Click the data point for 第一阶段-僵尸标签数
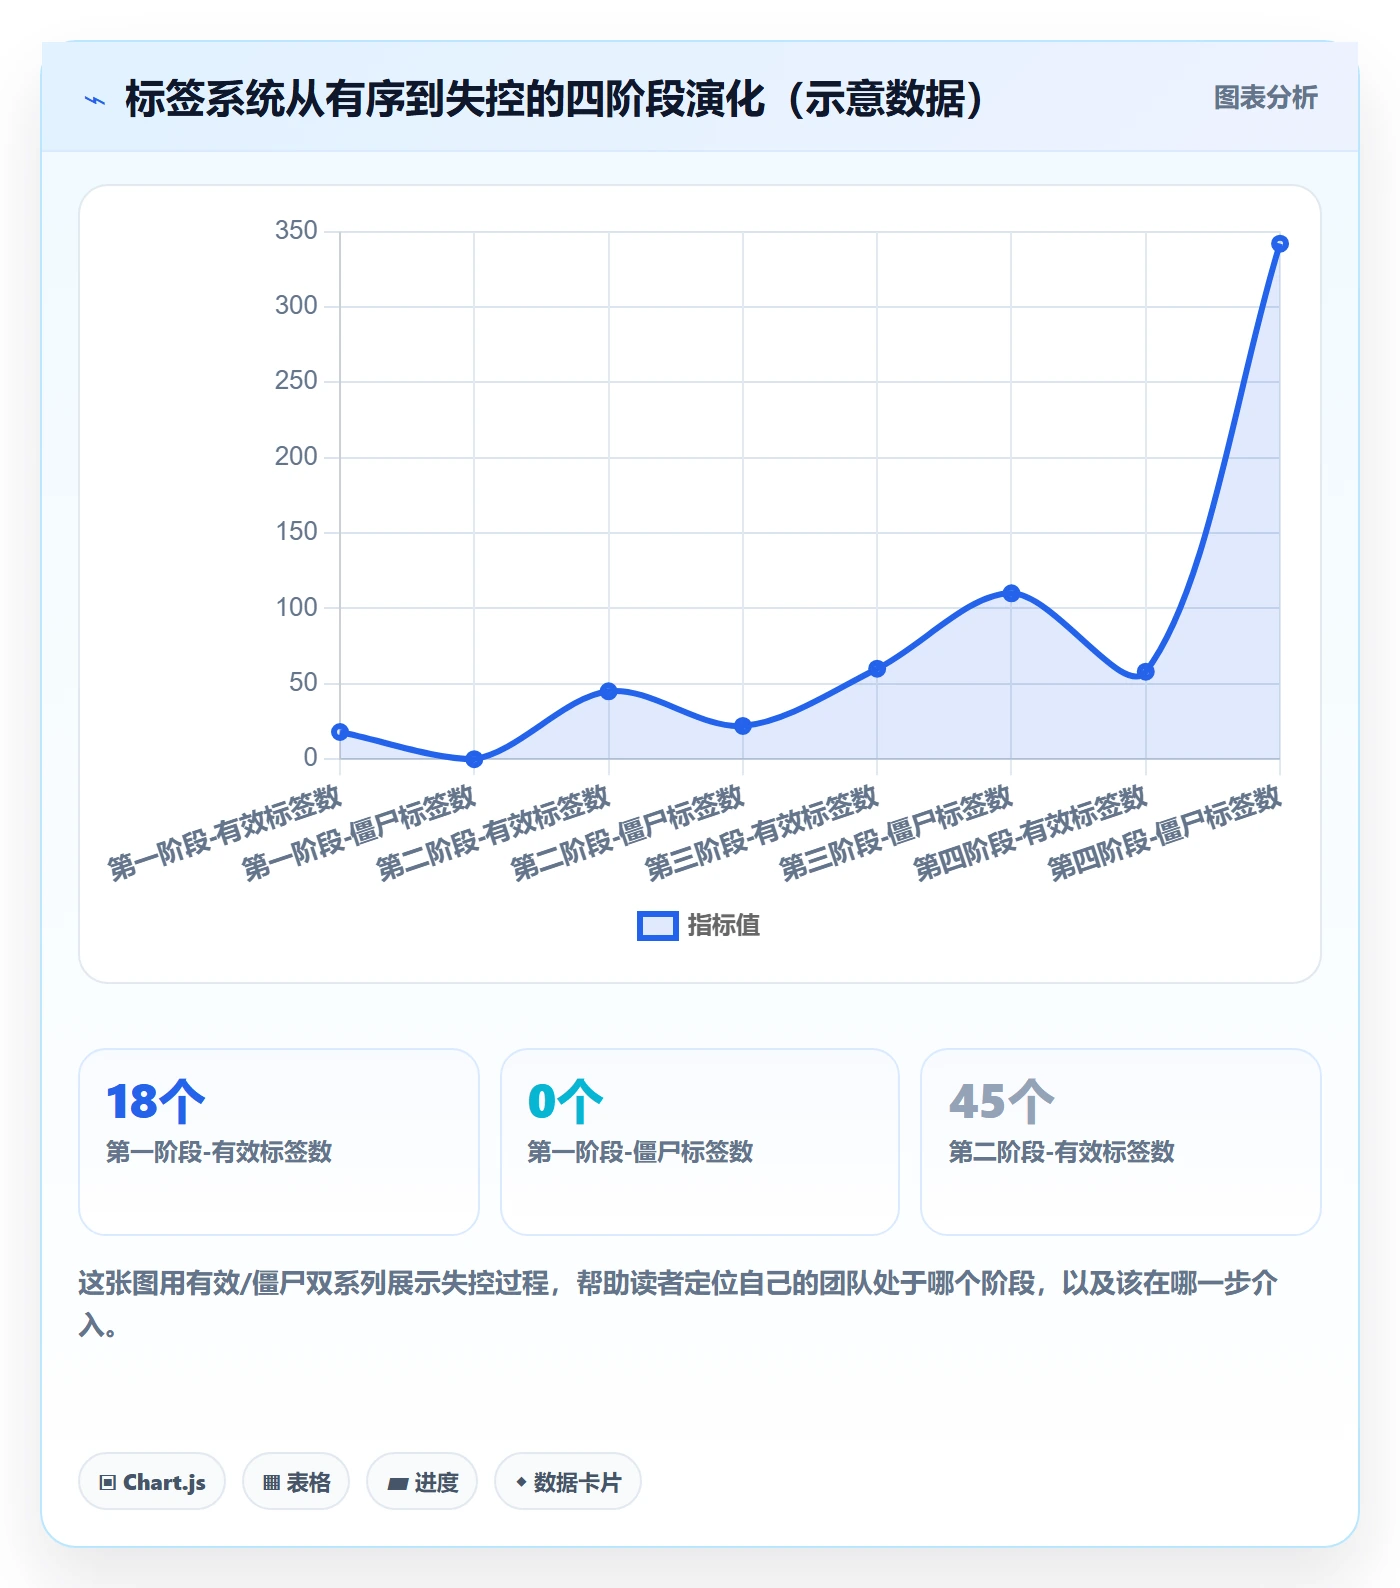The width and height of the screenshot is (1400, 1588). coord(474,759)
